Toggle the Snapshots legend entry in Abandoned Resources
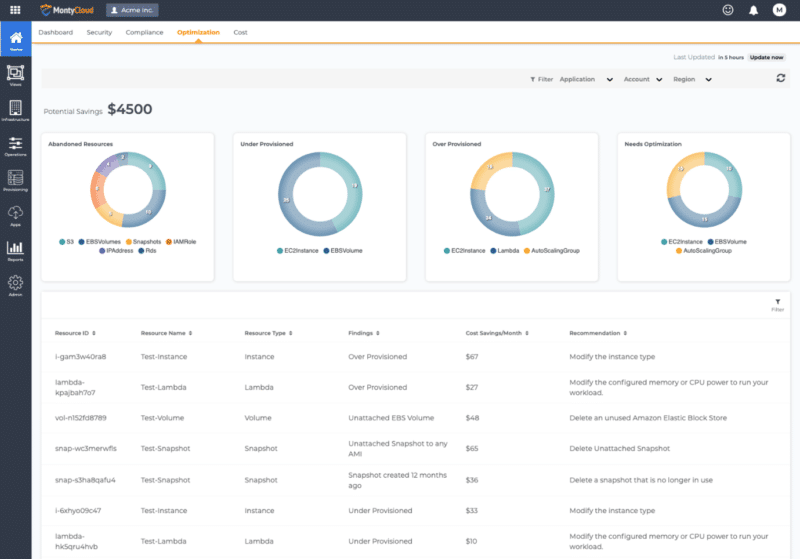The width and height of the screenshot is (800, 559). coord(143,242)
